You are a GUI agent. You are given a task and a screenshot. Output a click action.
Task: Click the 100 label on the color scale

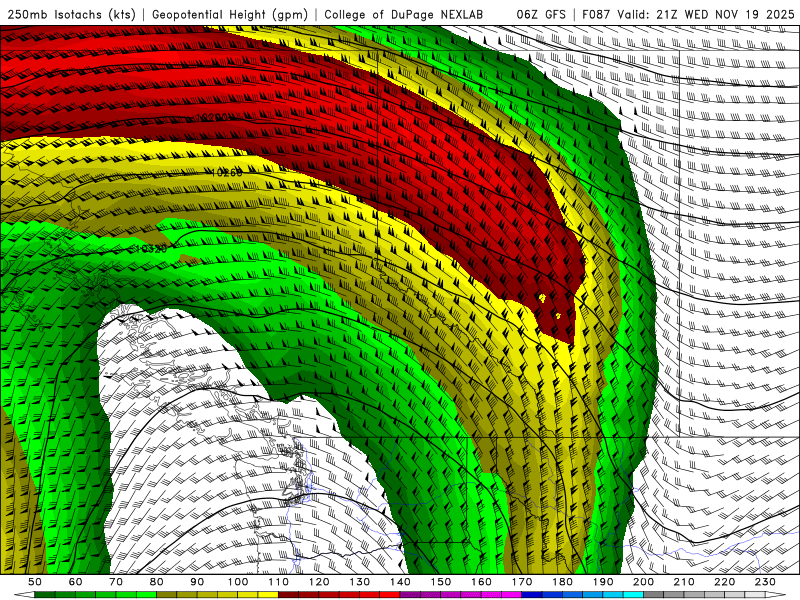(x=238, y=582)
